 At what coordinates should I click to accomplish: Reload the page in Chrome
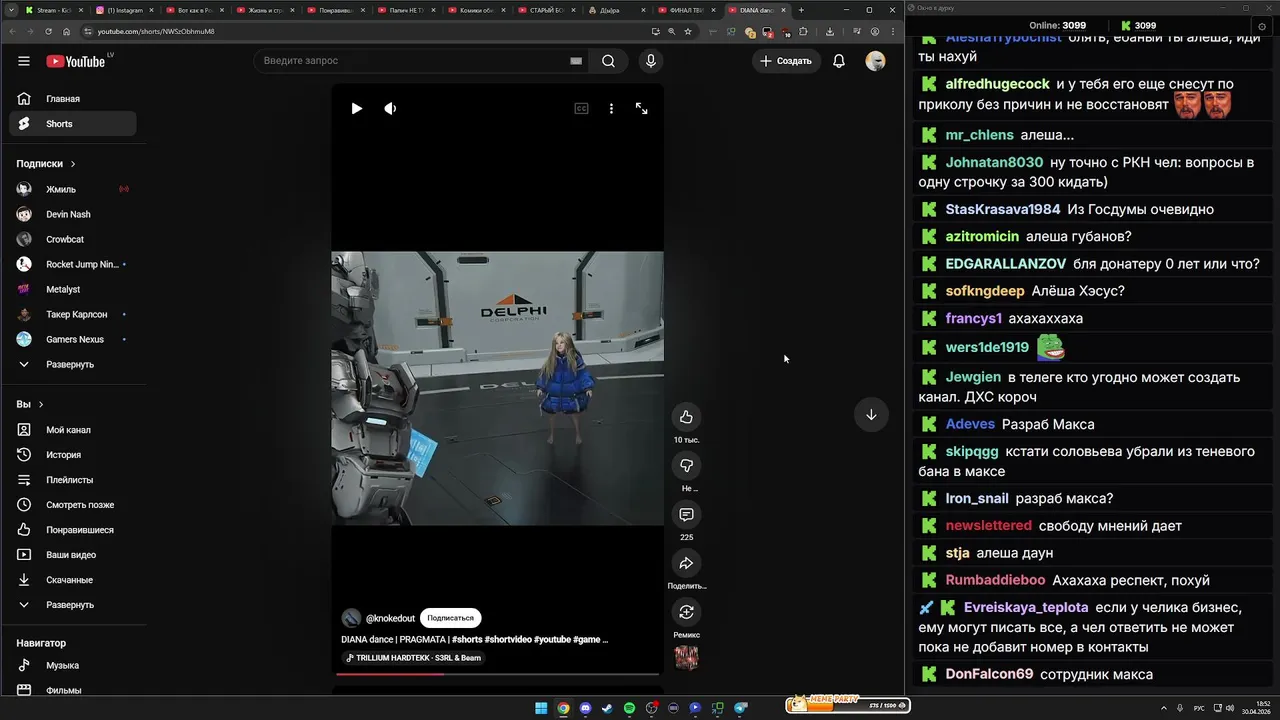pyautogui.click(x=47, y=31)
